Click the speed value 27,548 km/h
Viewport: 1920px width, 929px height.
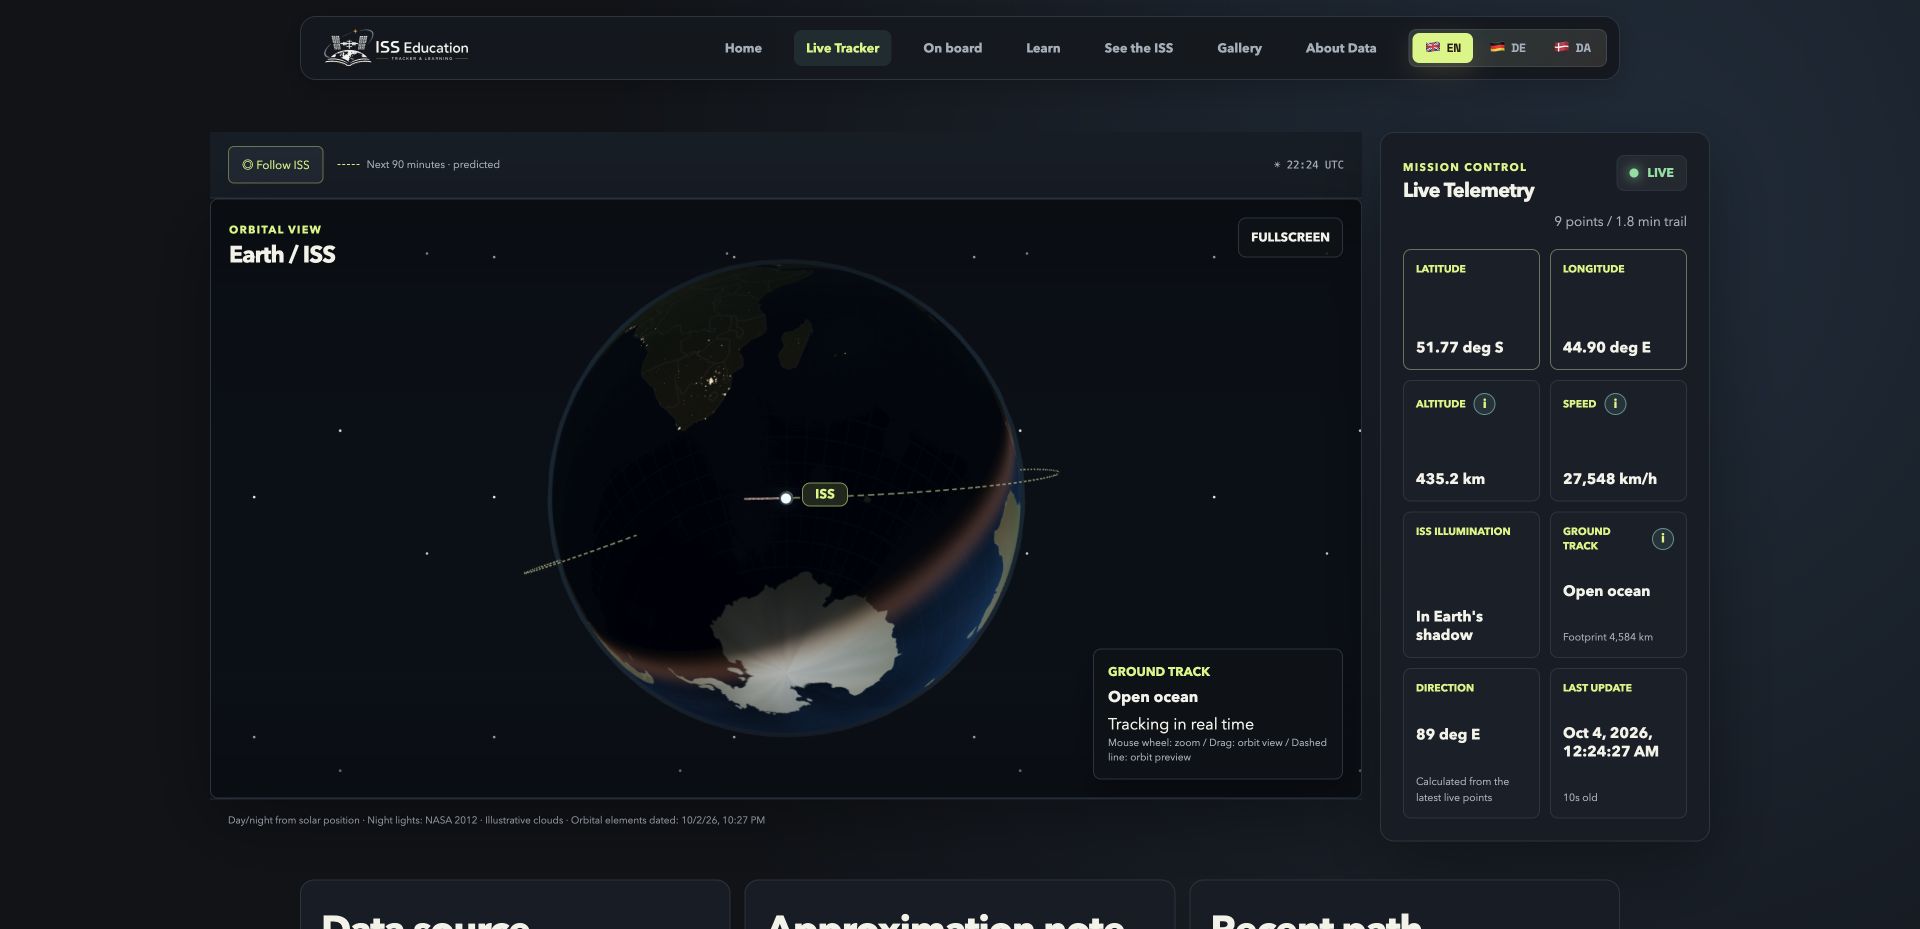tap(1609, 479)
